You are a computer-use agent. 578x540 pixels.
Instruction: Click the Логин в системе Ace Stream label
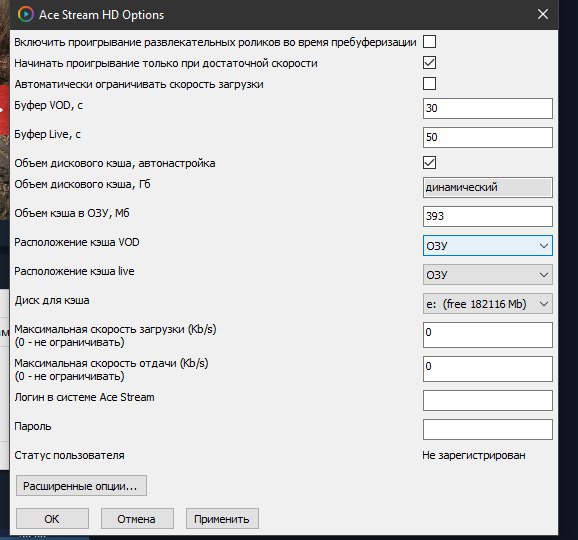click(x=84, y=397)
